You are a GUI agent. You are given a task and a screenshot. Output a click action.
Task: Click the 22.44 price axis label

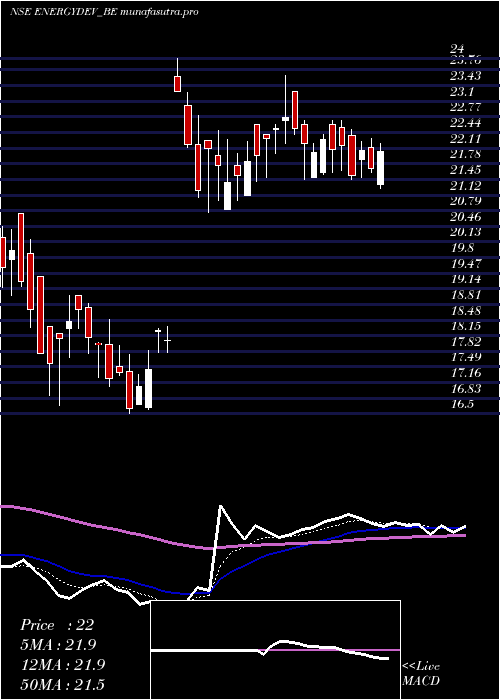pos(466,123)
